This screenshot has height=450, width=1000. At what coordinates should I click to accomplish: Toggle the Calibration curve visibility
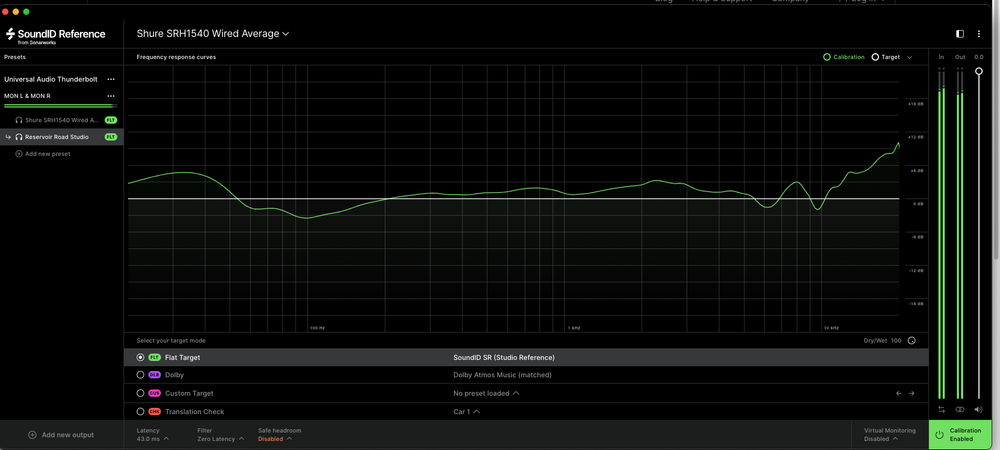(x=844, y=57)
